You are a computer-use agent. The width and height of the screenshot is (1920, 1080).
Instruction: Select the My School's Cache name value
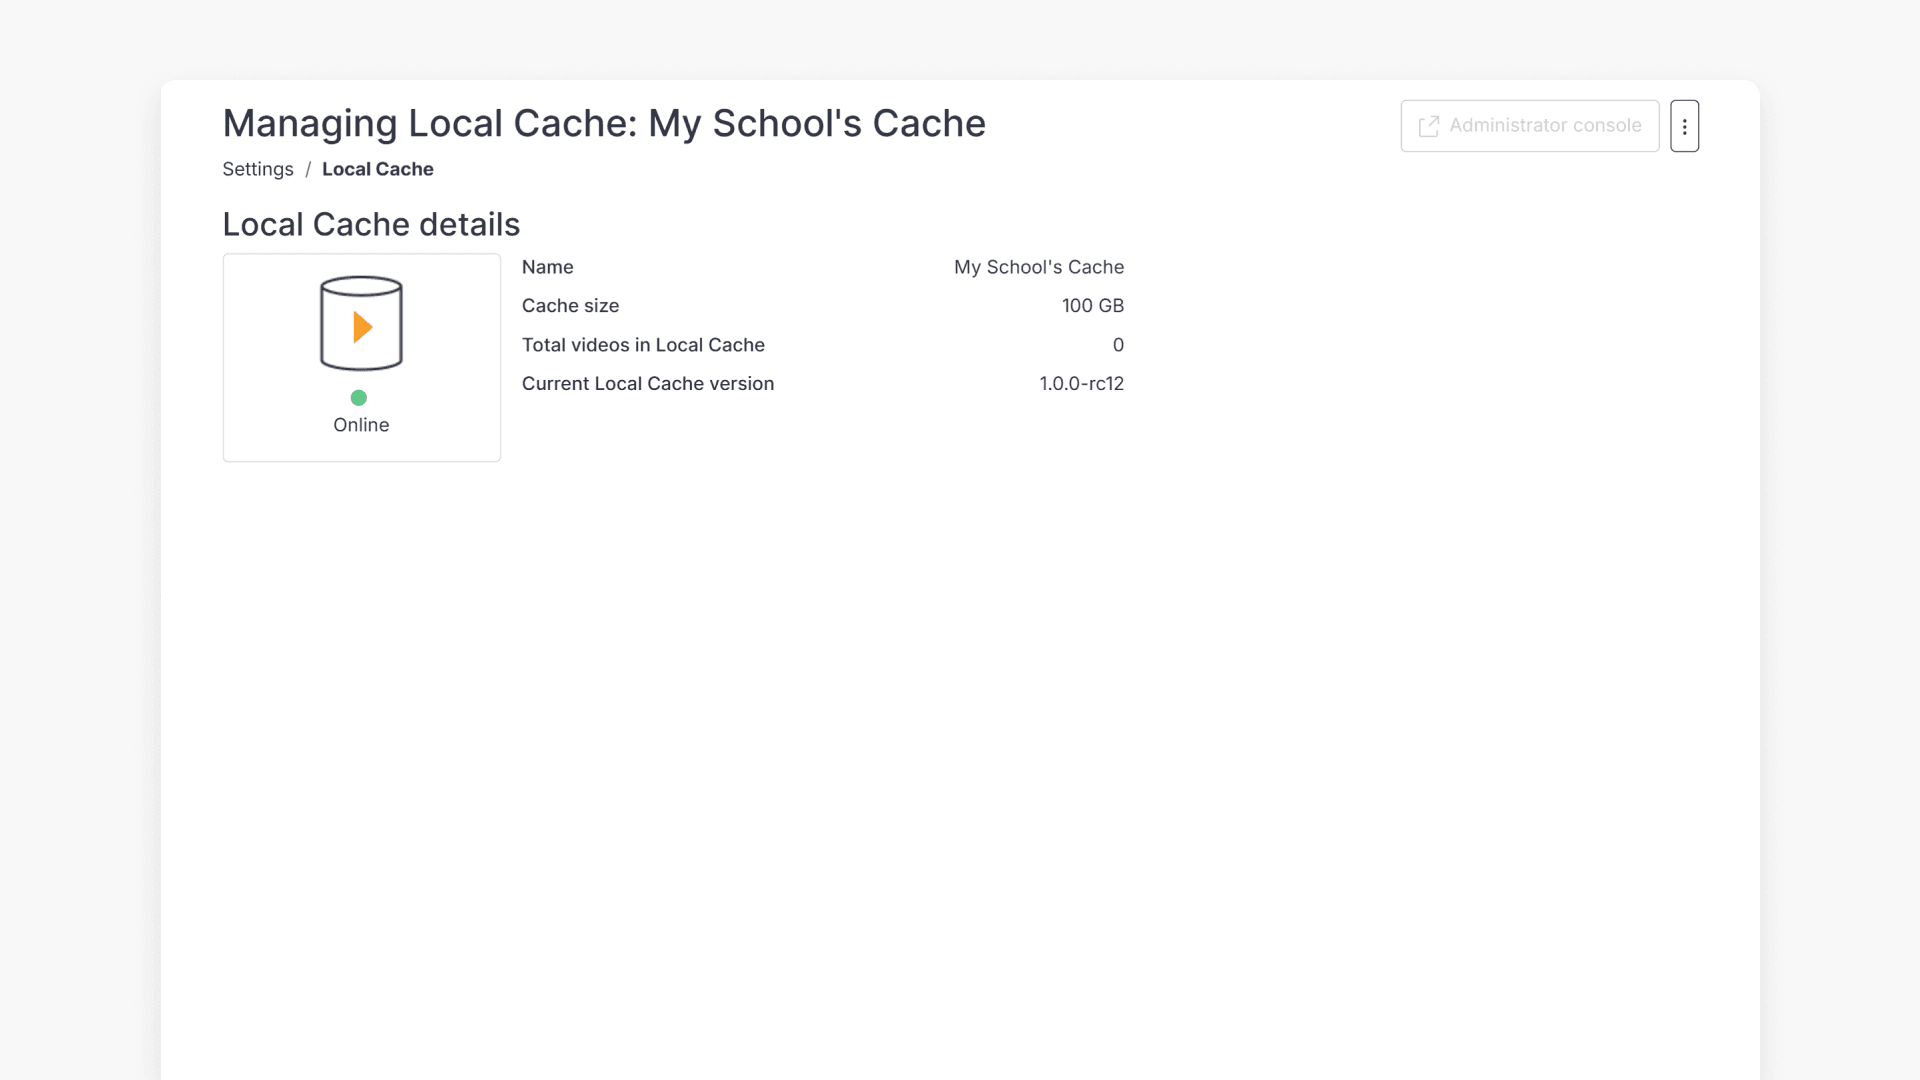(1038, 267)
